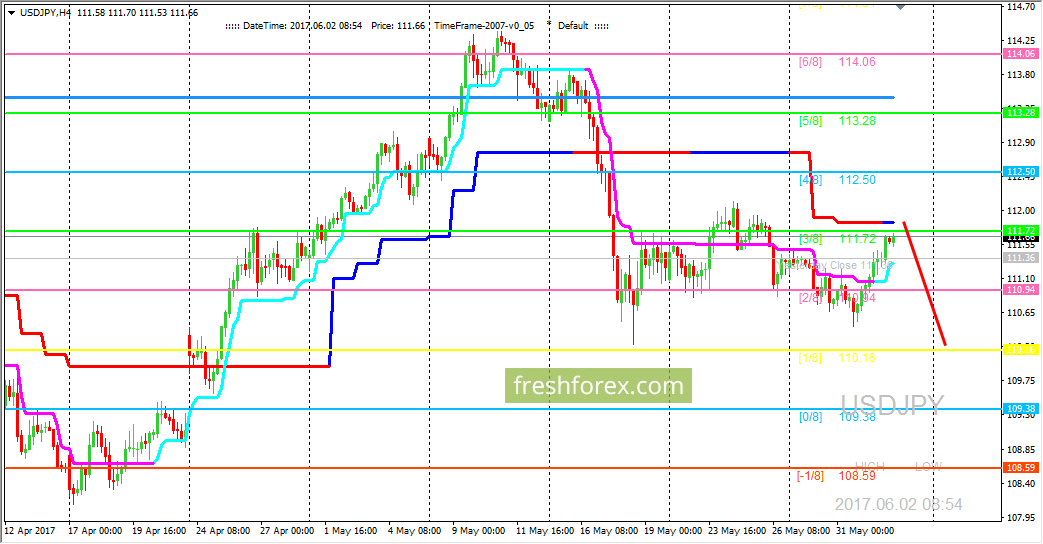The image size is (1043, 544).
Task: Click the 23 May 16:00 time axis label
Action: point(736,531)
